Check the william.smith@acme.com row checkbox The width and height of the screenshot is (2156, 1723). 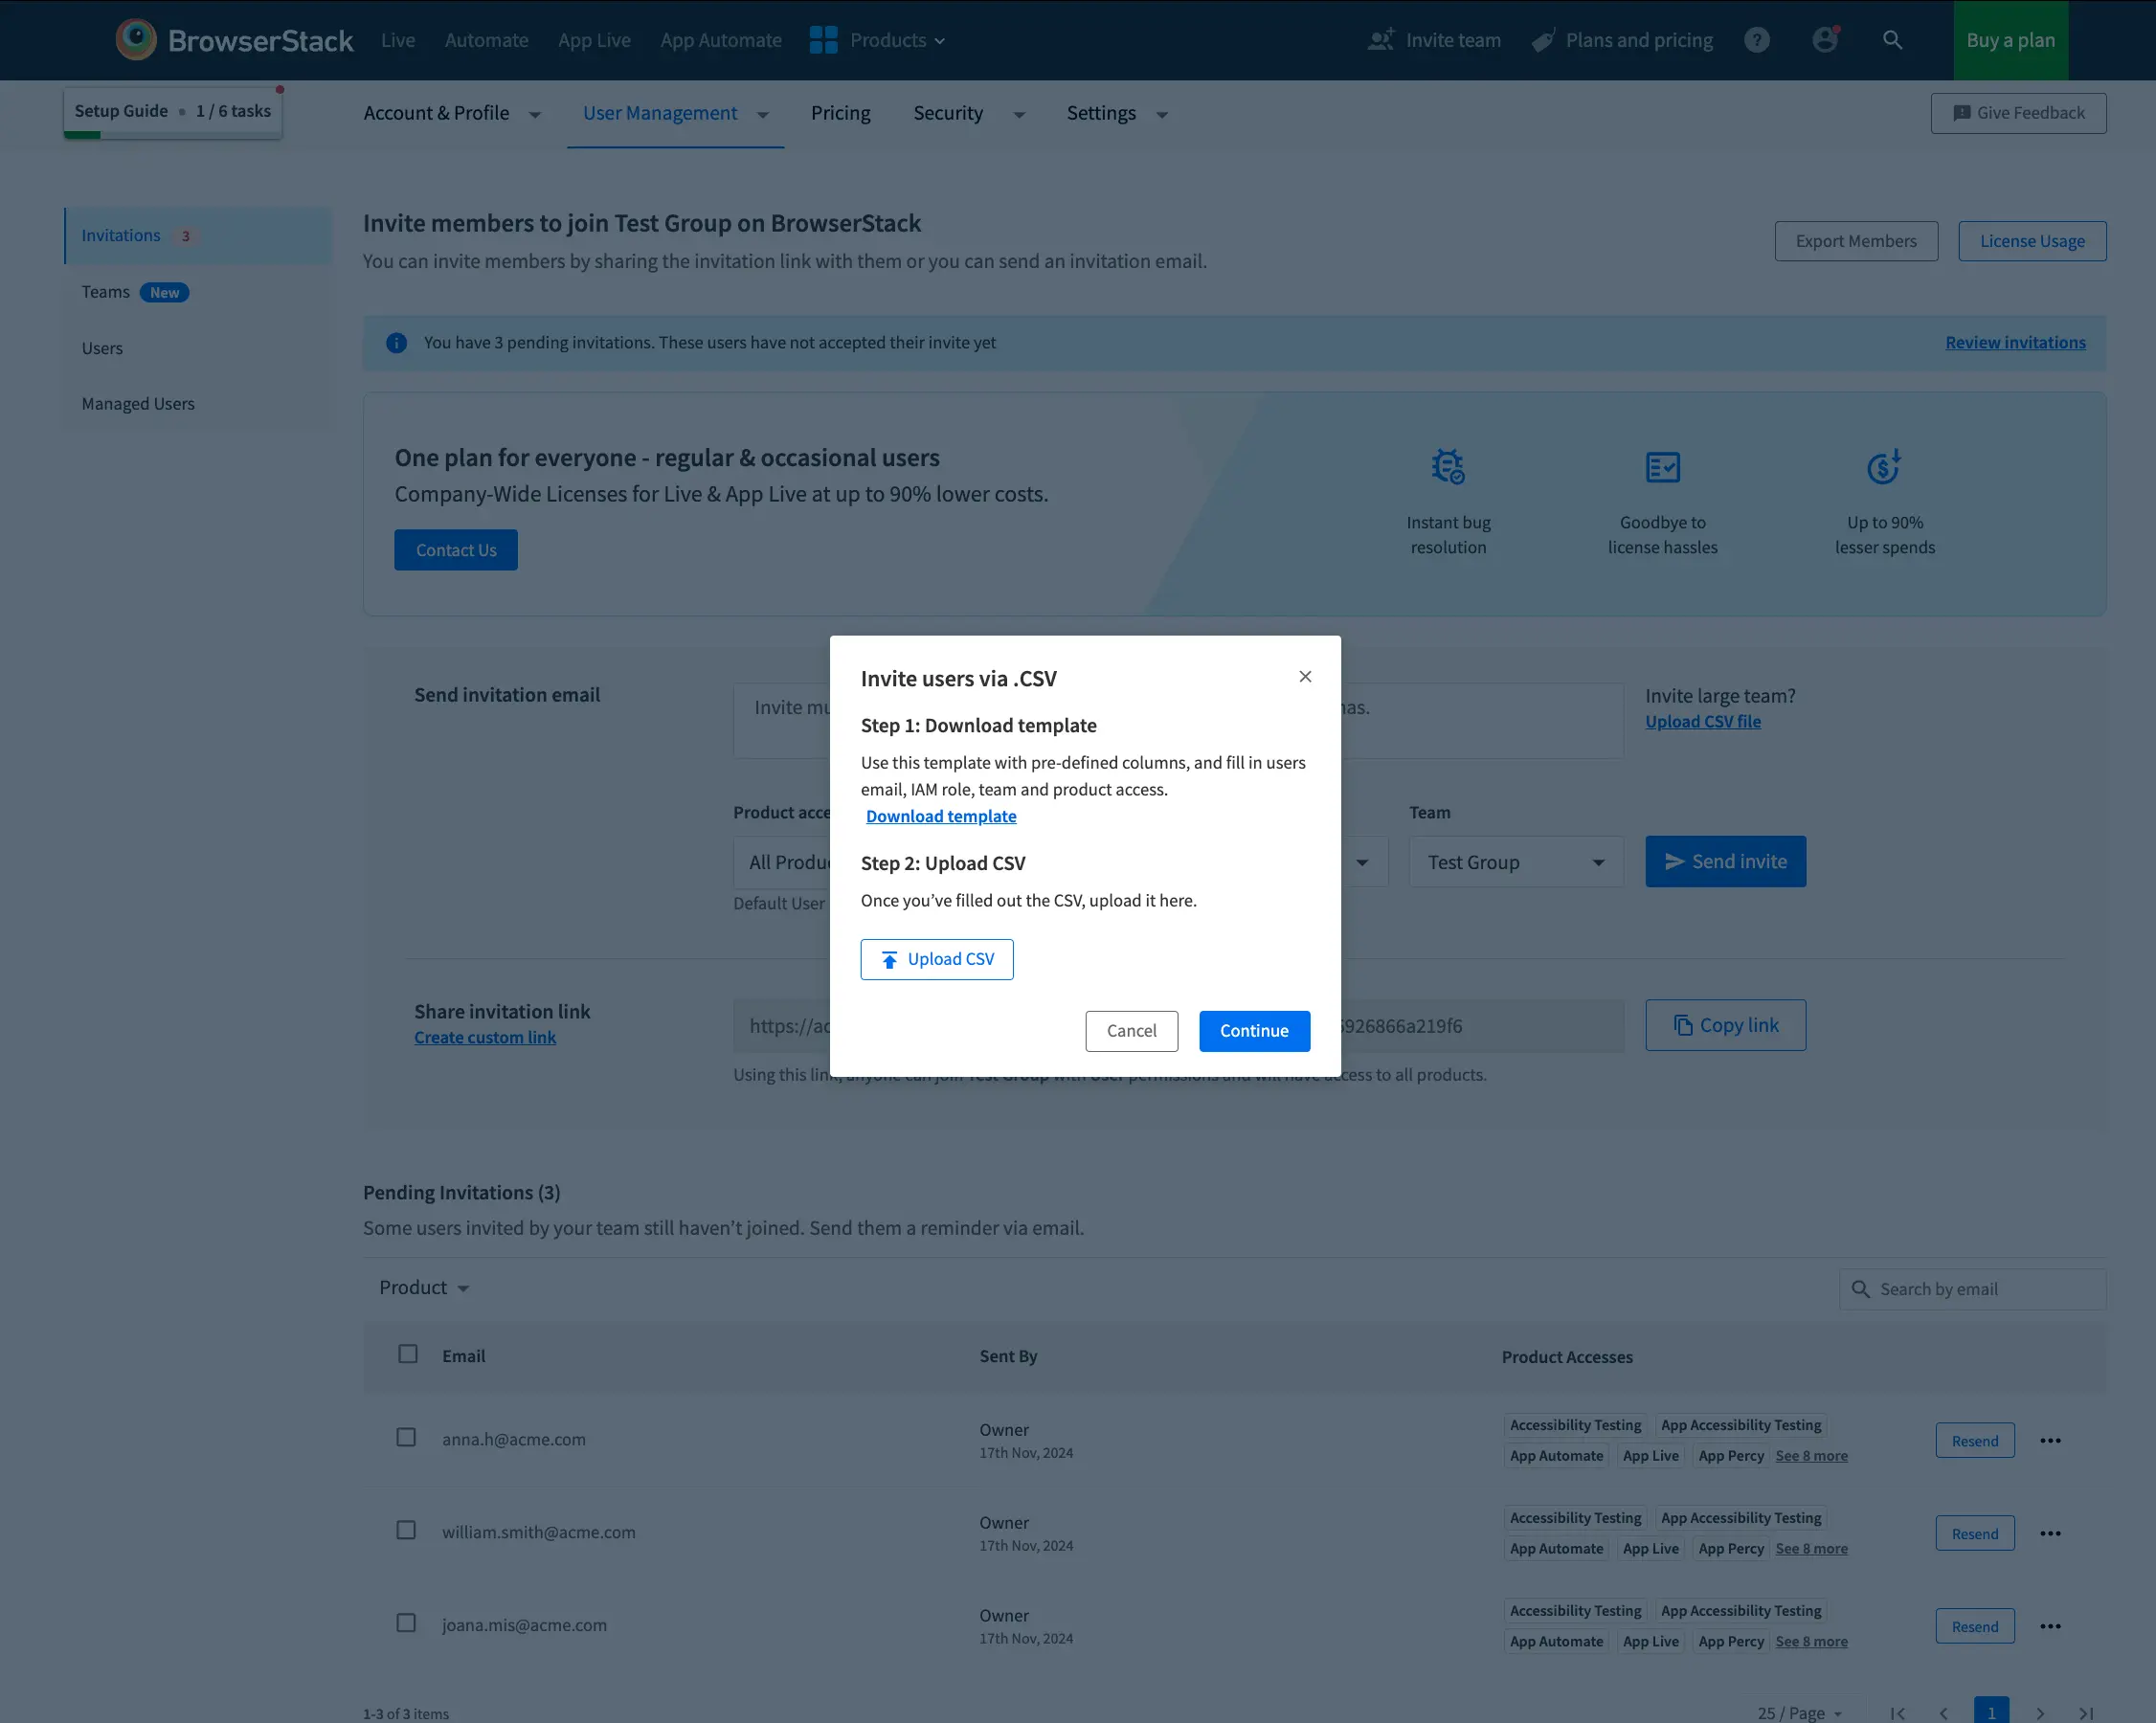[x=406, y=1530]
